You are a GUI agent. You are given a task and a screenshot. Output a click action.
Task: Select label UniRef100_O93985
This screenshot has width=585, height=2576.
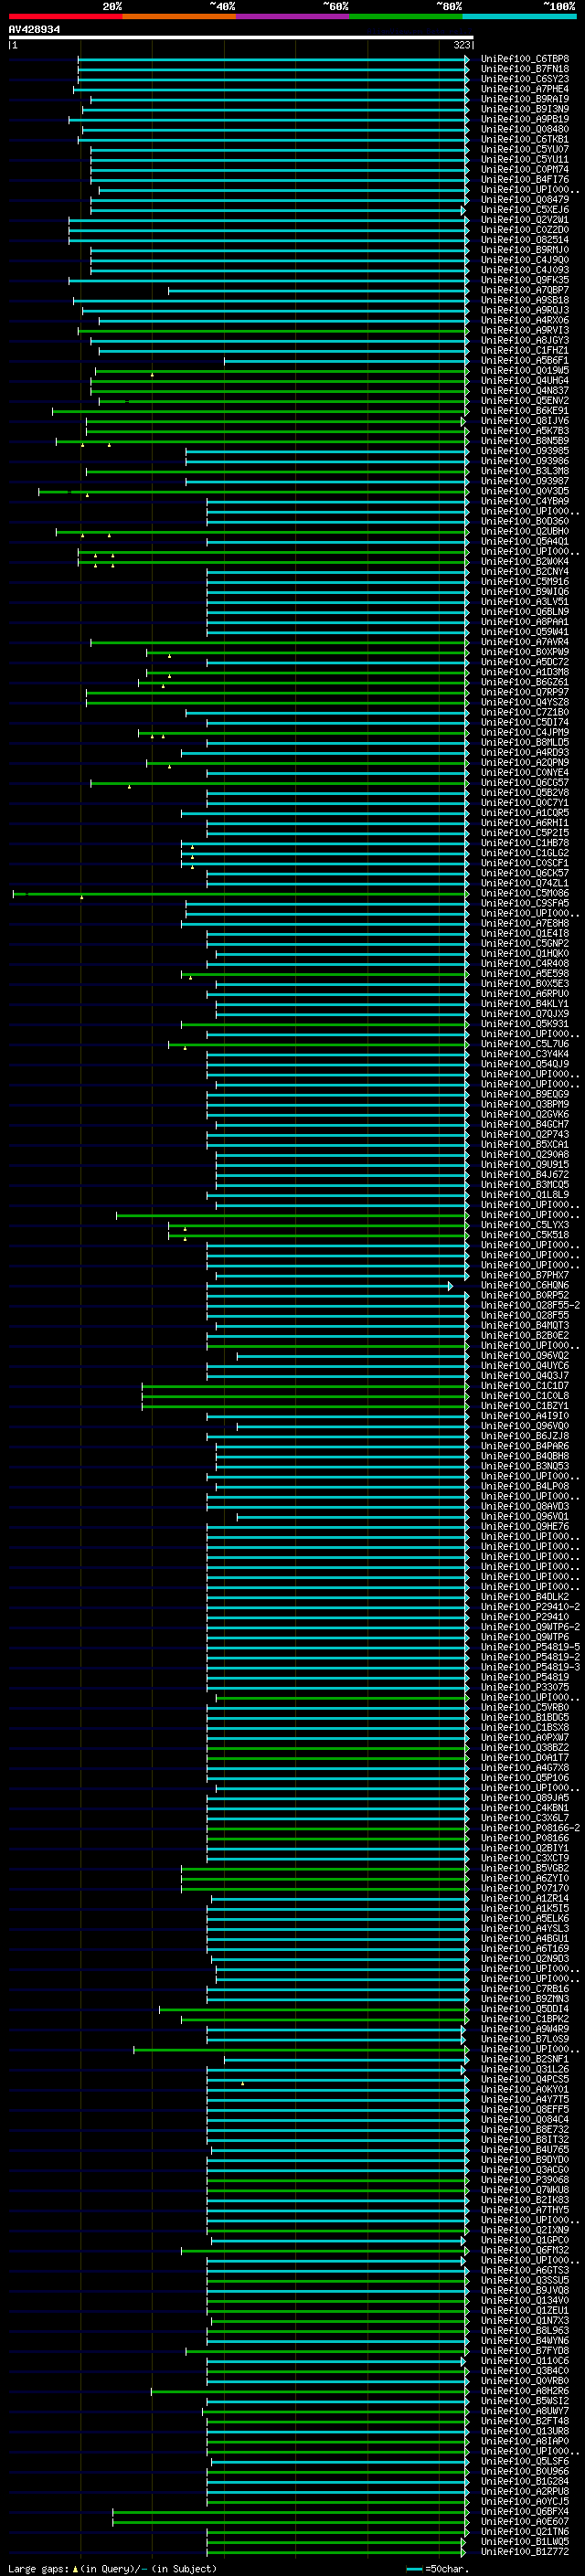click(x=525, y=451)
